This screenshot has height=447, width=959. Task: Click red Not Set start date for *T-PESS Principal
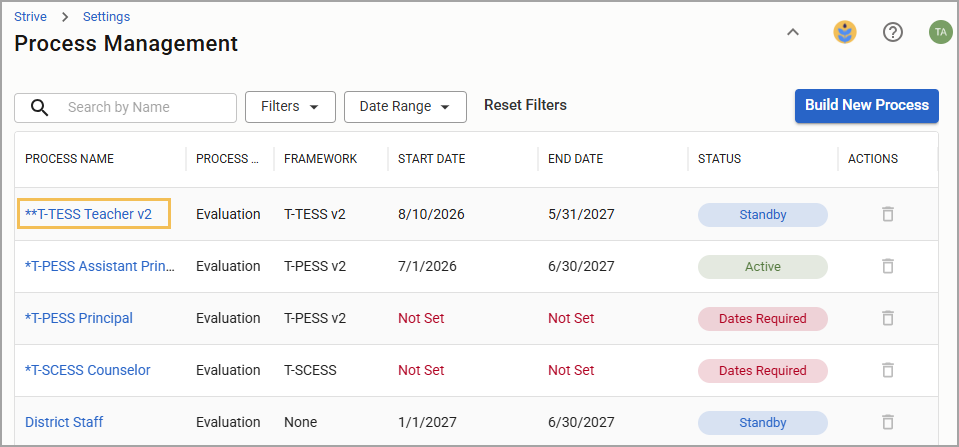coord(421,318)
